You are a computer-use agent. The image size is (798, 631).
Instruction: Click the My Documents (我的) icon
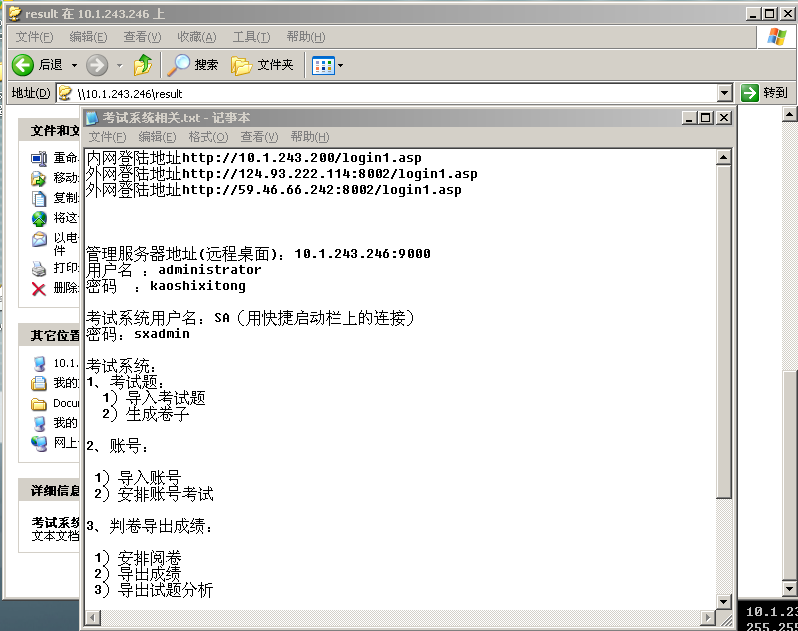click(39, 383)
